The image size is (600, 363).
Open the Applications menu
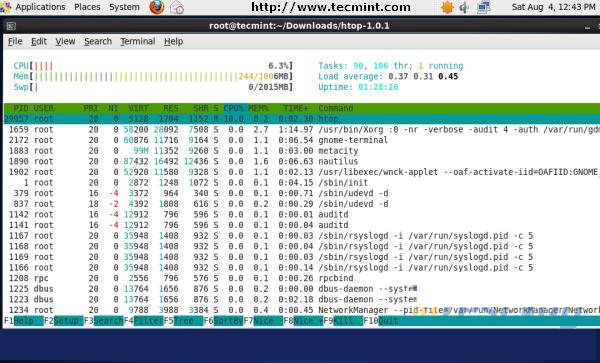[40, 7]
